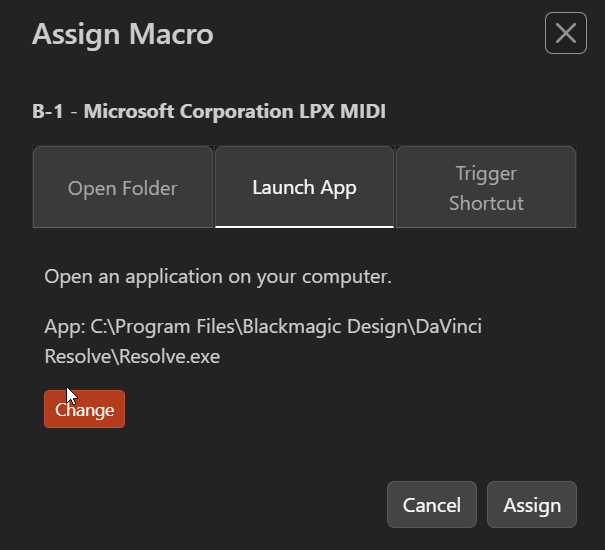
Task: Confirm with the Assign button
Action: pos(531,505)
